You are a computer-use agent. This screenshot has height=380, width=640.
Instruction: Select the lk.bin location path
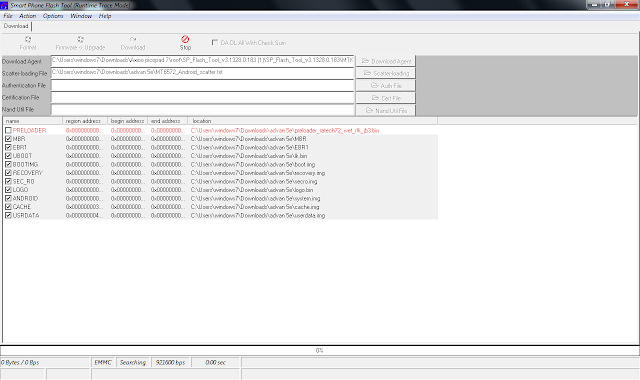point(249,156)
